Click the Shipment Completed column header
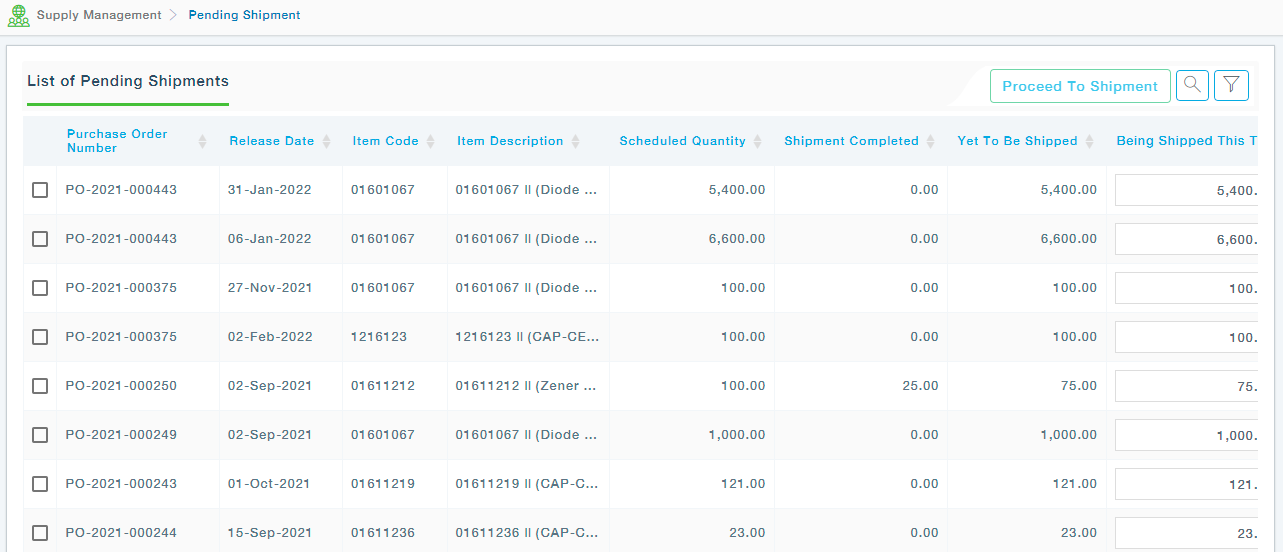This screenshot has height=552, width=1283. [x=851, y=141]
